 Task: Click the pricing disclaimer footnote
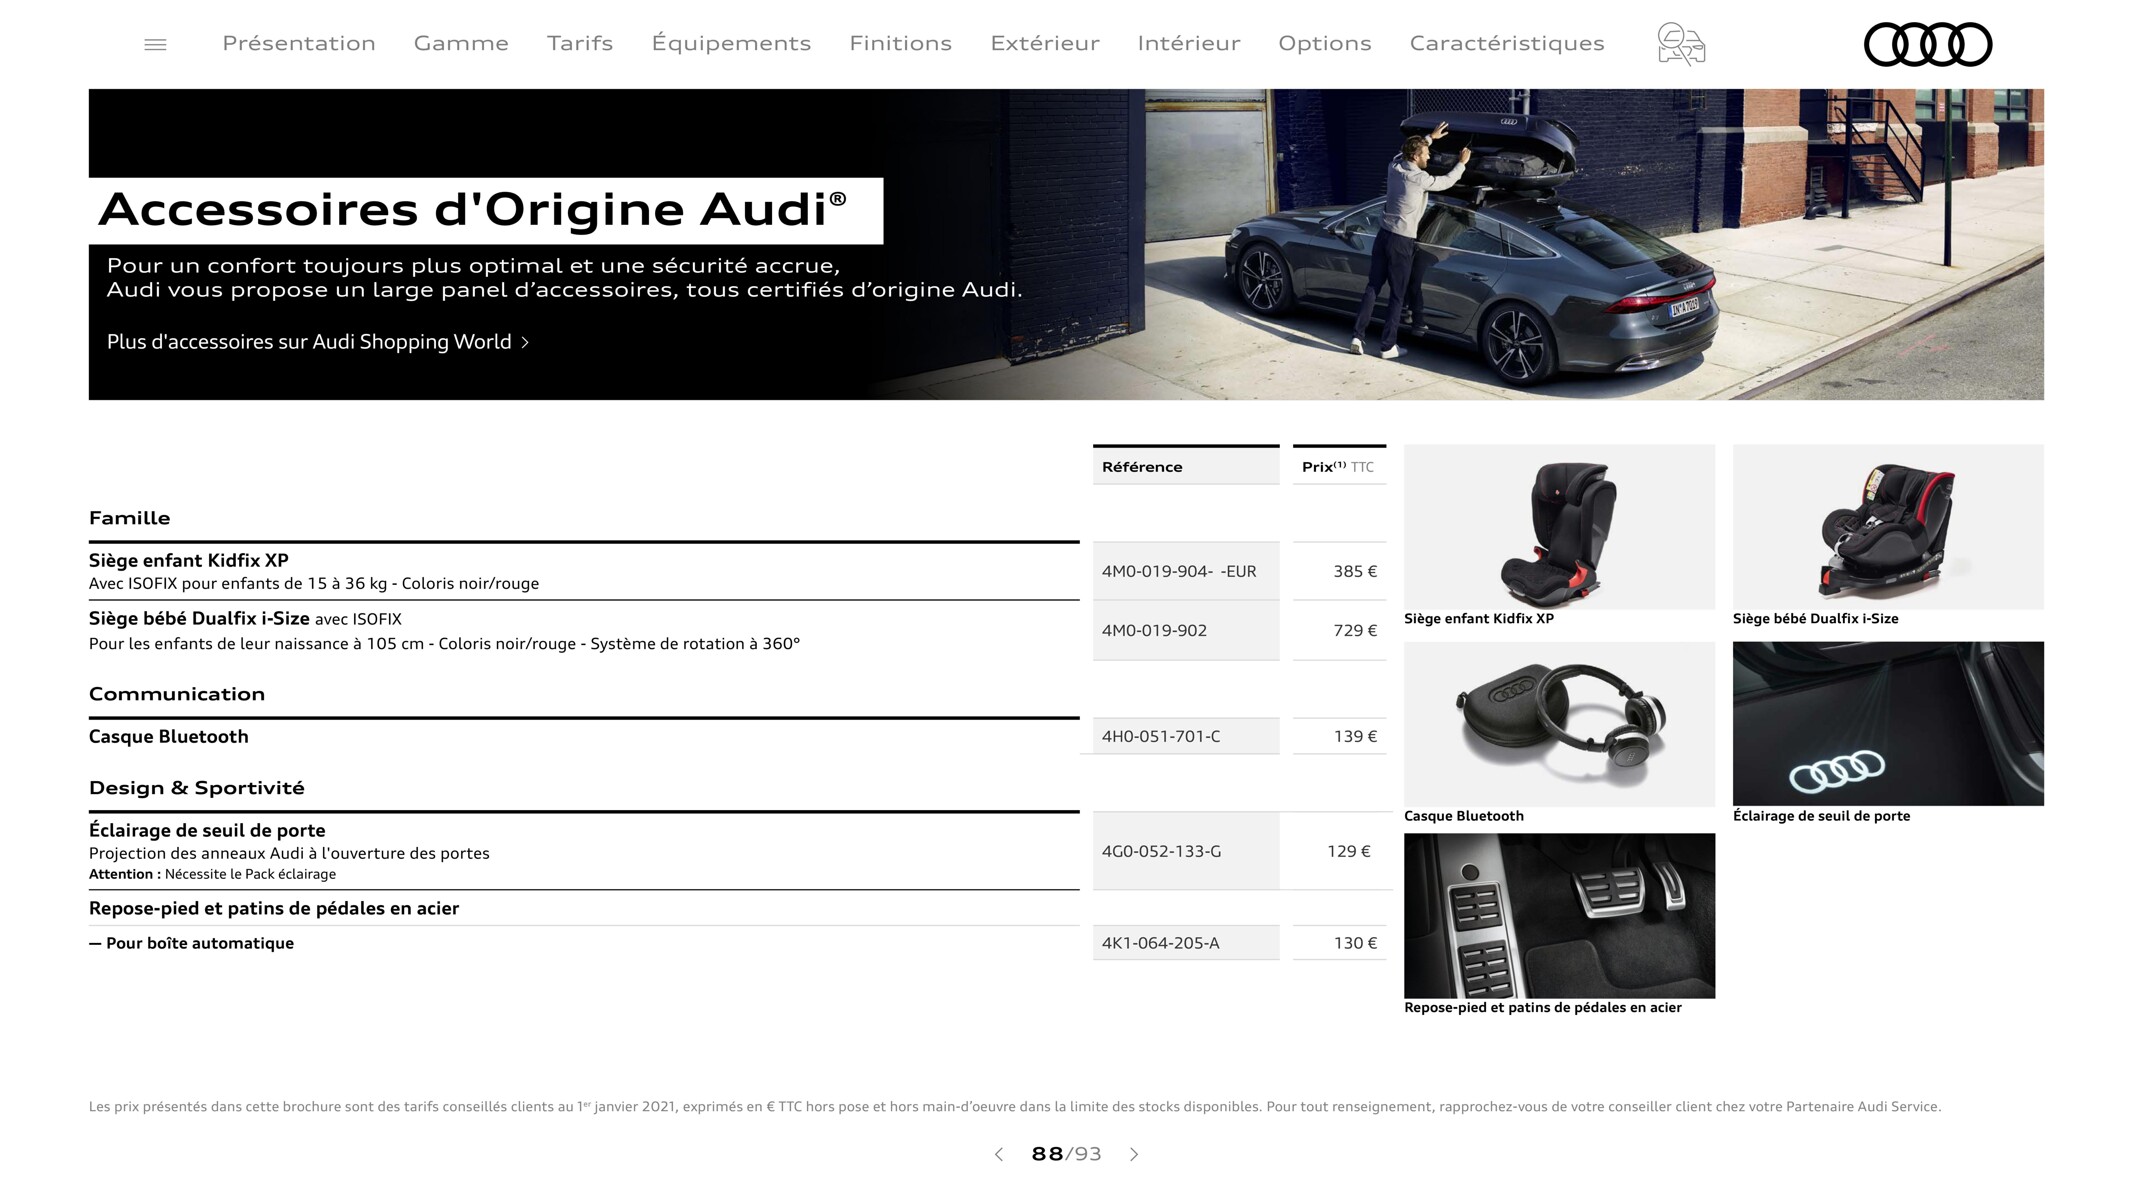coord(1015,1107)
